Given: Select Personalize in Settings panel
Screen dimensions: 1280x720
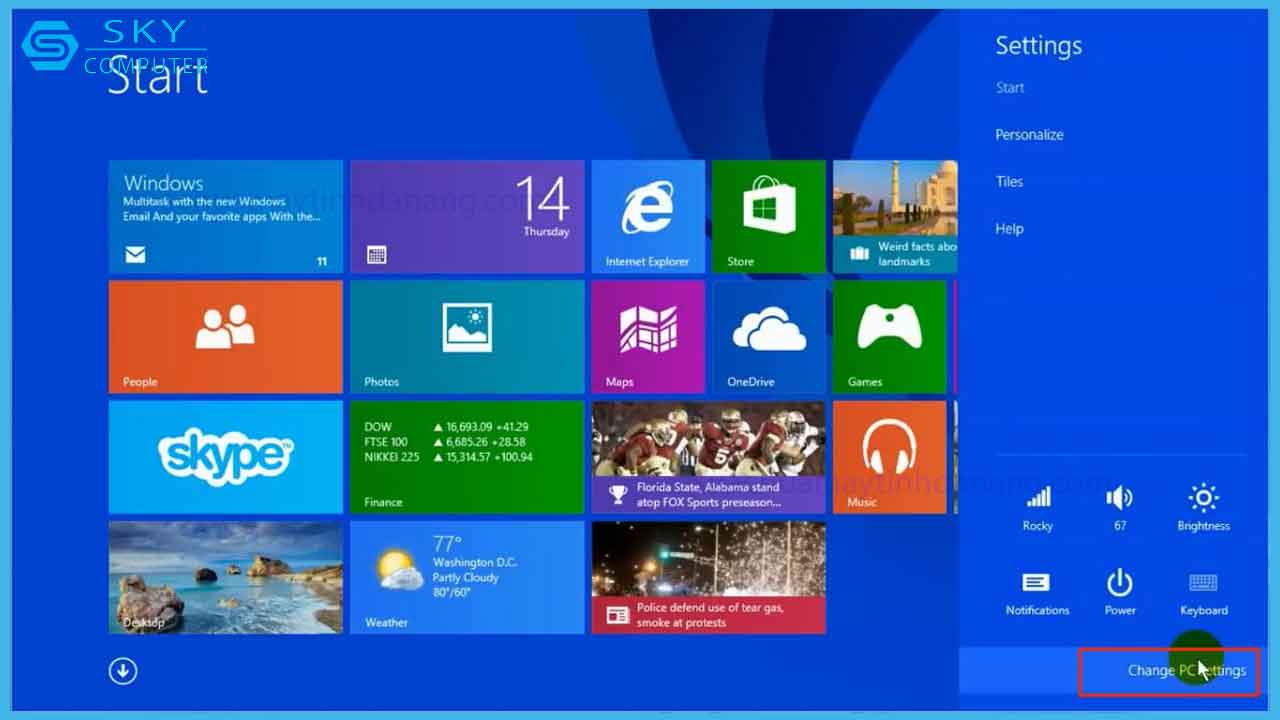Looking at the screenshot, I should click(x=1029, y=135).
